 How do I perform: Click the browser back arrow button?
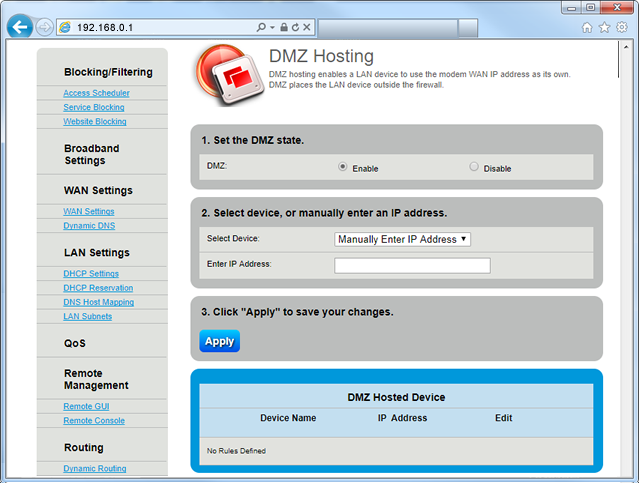coord(19,27)
